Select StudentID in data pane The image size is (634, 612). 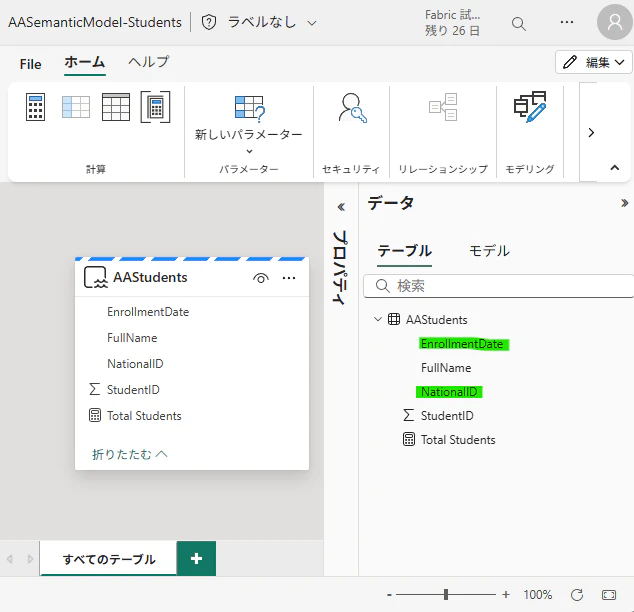pos(447,416)
